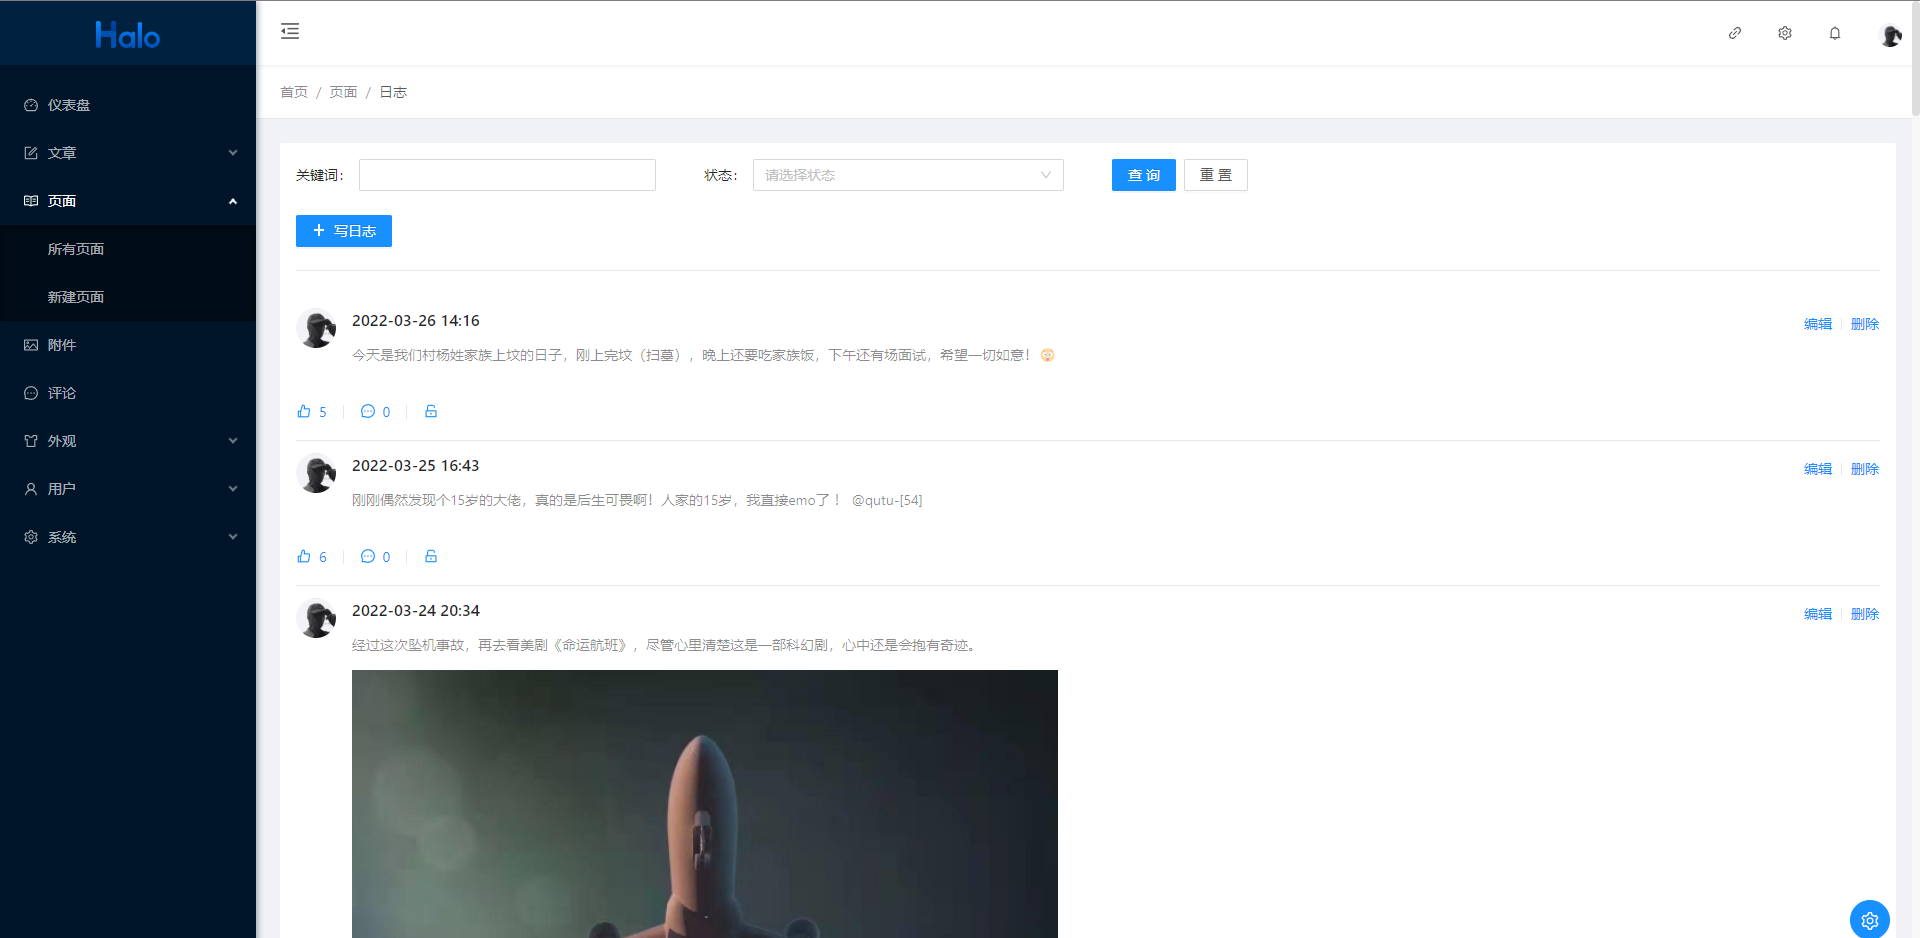
Task: Click 编辑 on the 2022-03-24 journal
Action: (x=1817, y=613)
